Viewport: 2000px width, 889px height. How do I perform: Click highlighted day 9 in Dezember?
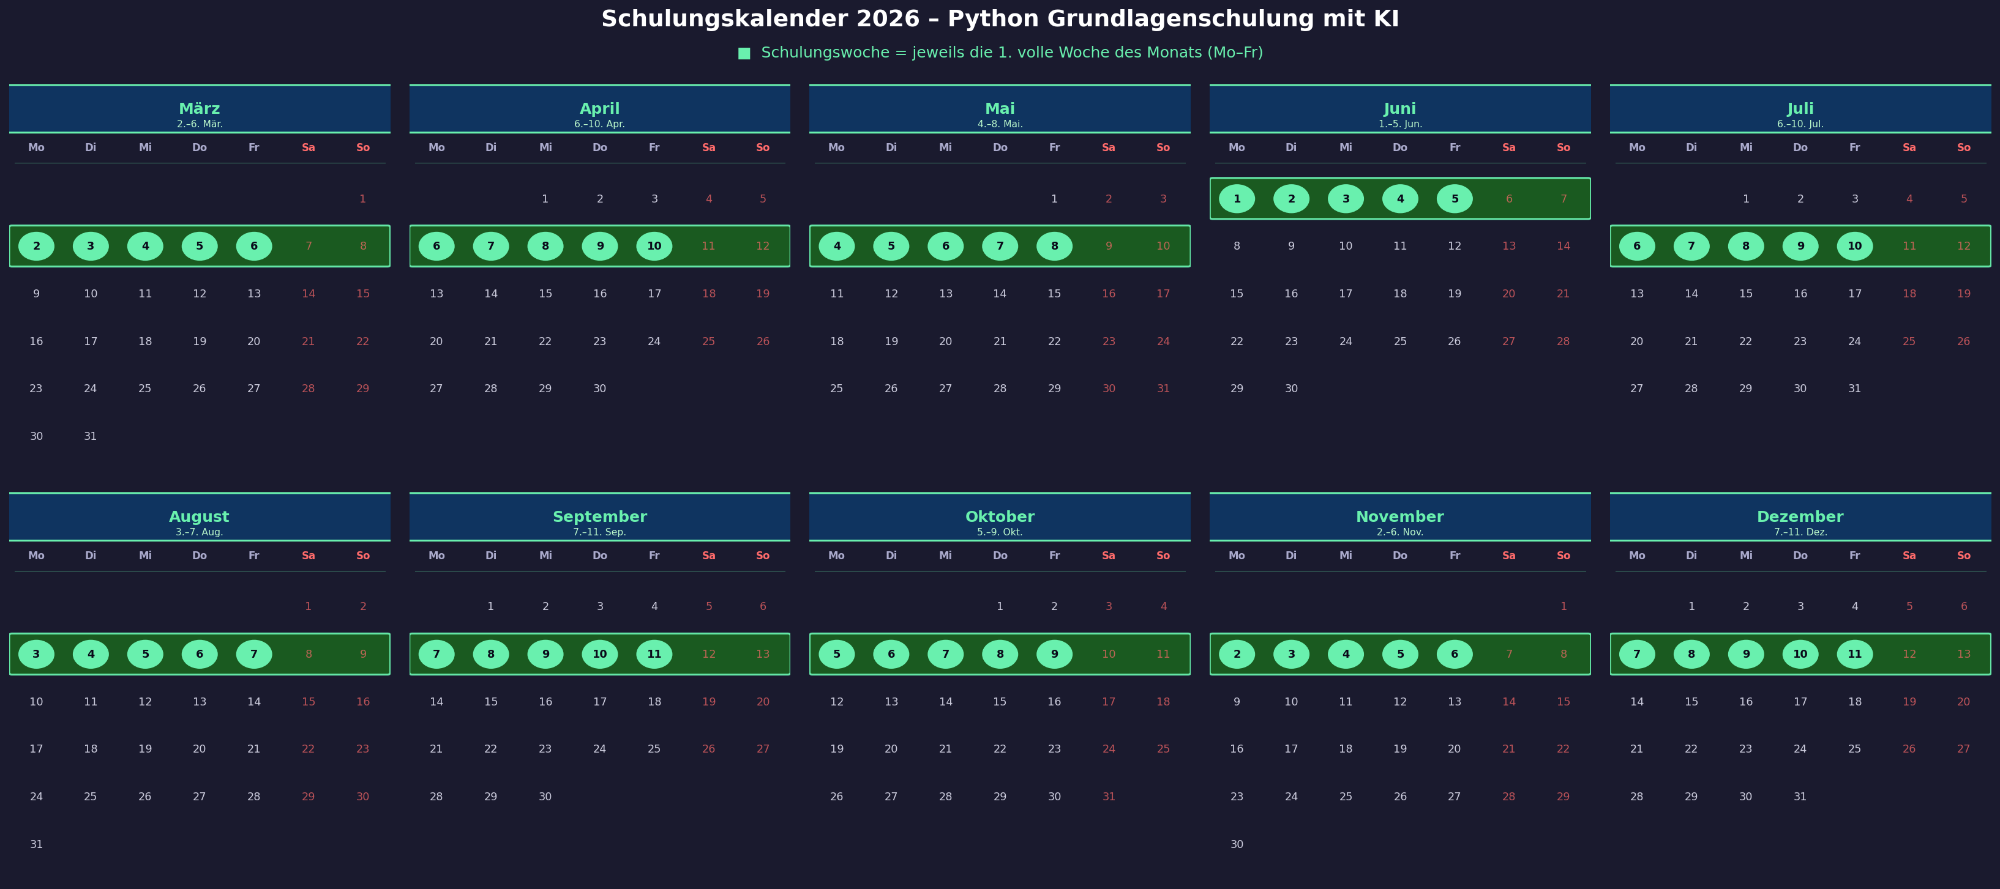coord(1746,654)
